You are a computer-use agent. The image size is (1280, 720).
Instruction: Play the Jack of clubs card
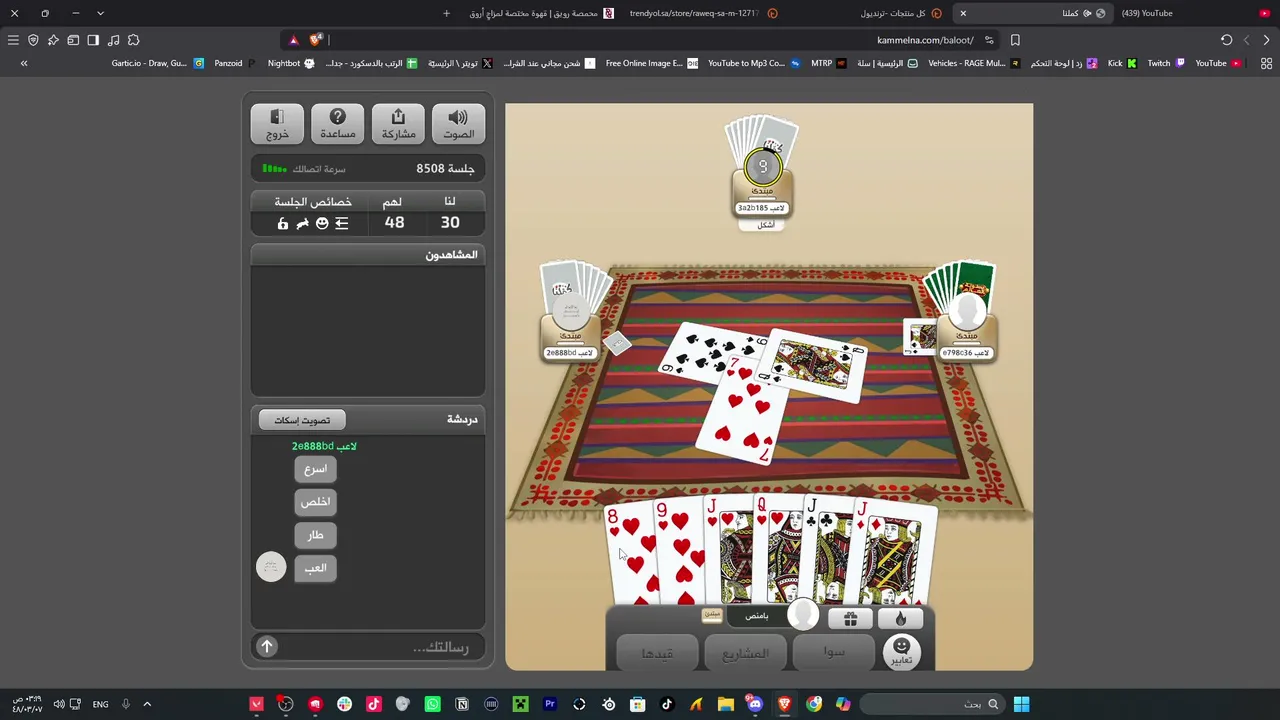(x=830, y=551)
